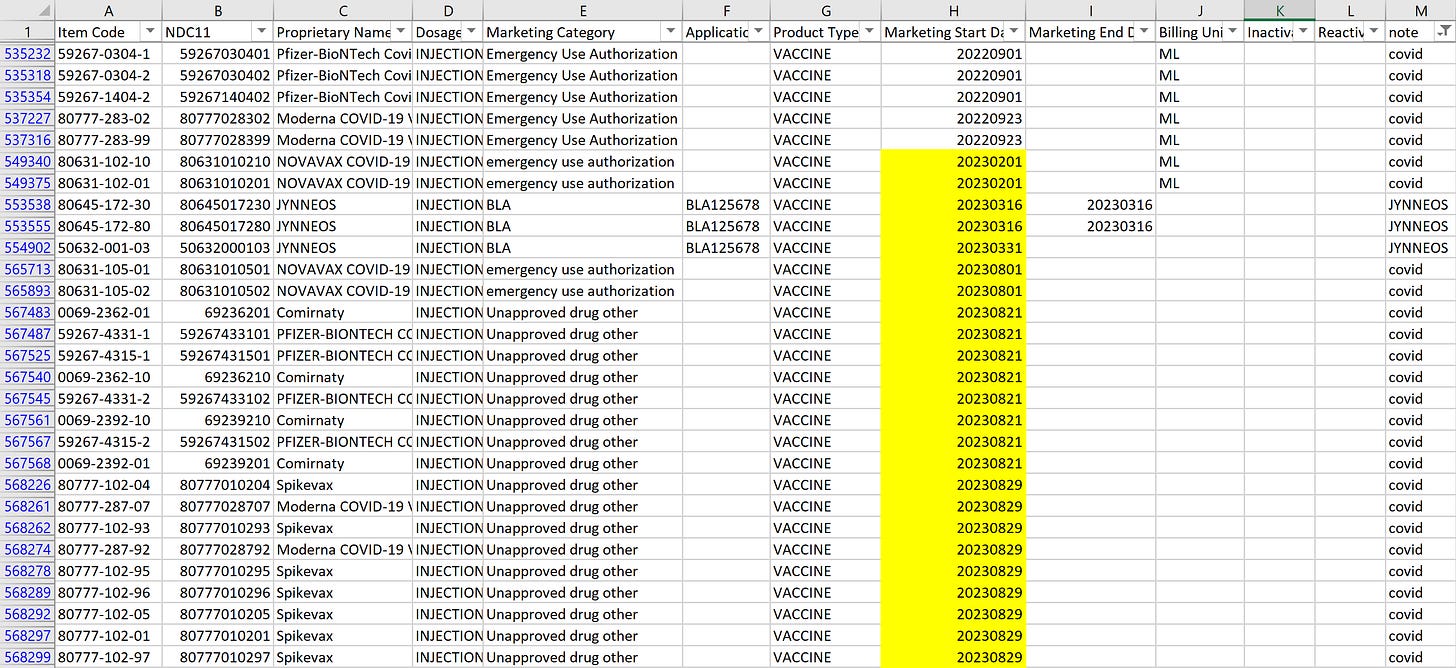Click highlighted start date in row 549375

[953, 183]
